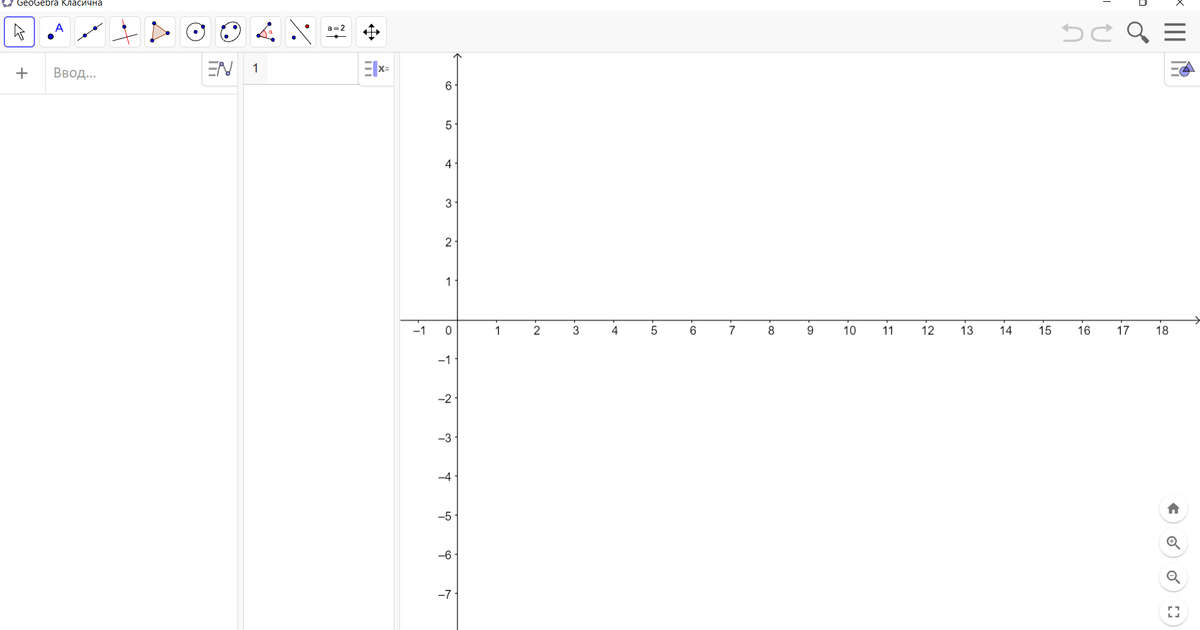
Task: Click the Redo button
Action: [1100, 32]
